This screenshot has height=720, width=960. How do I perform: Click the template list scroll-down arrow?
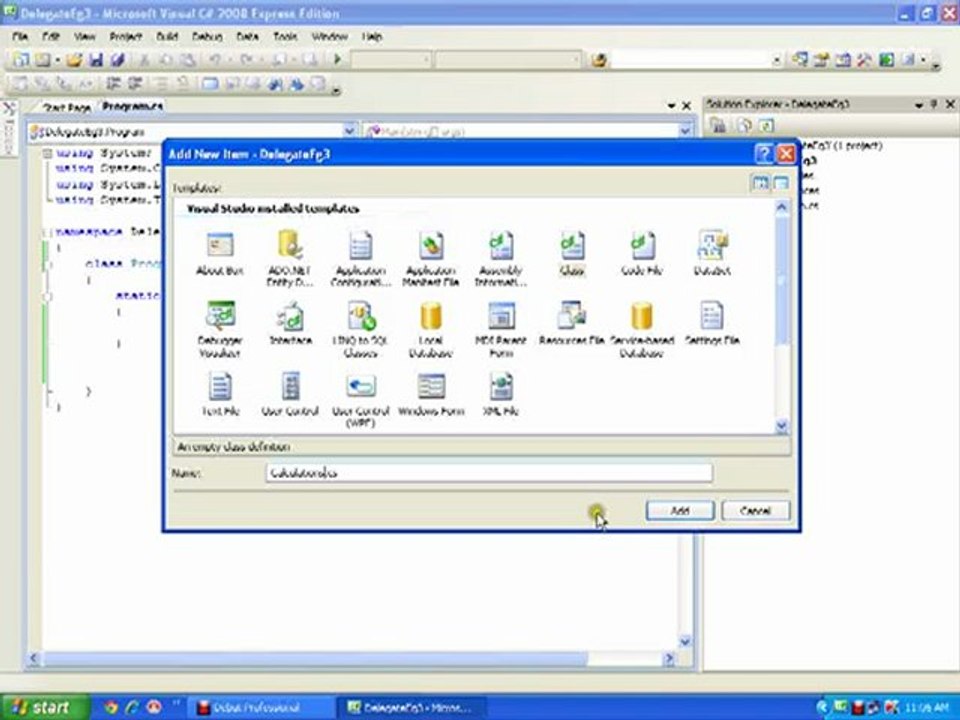pyautogui.click(x=781, y=426)
